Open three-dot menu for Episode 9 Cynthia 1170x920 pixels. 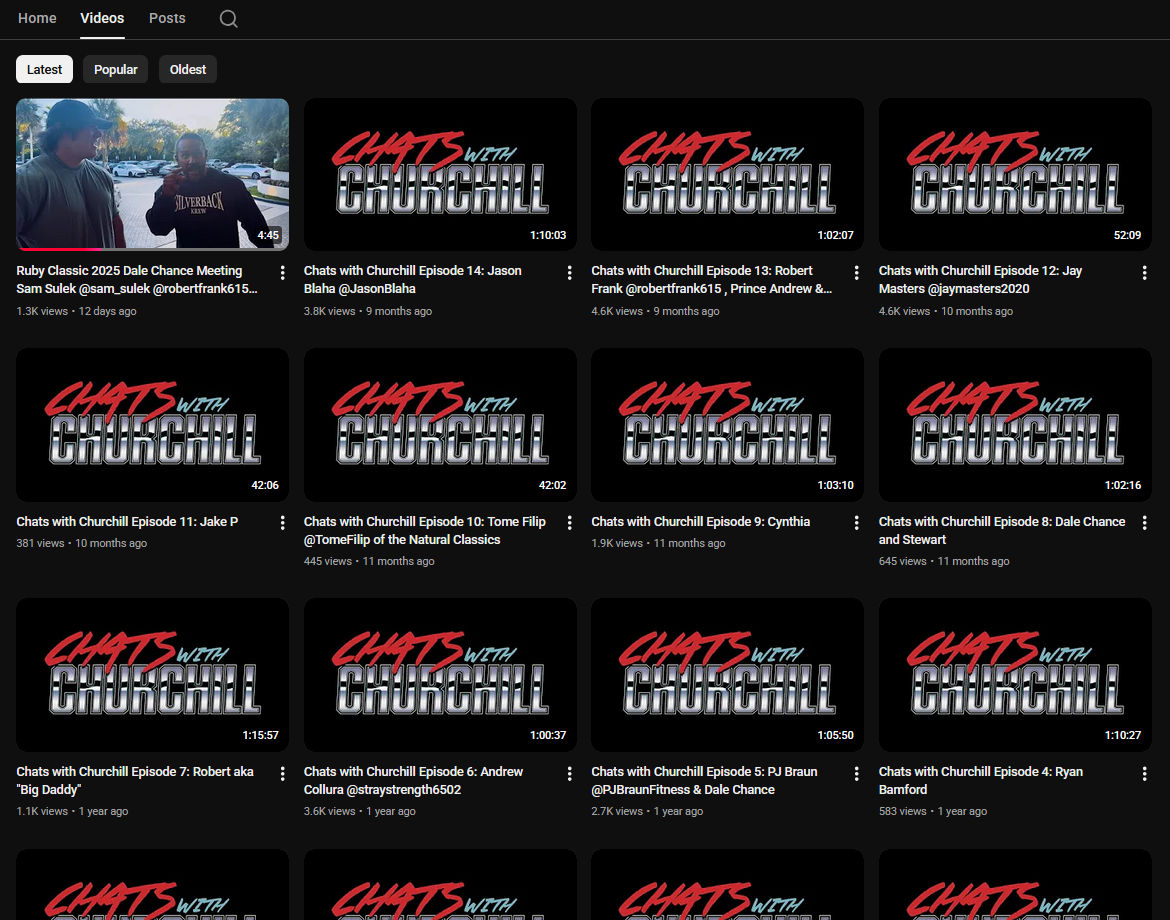click(x=857, y=523)
